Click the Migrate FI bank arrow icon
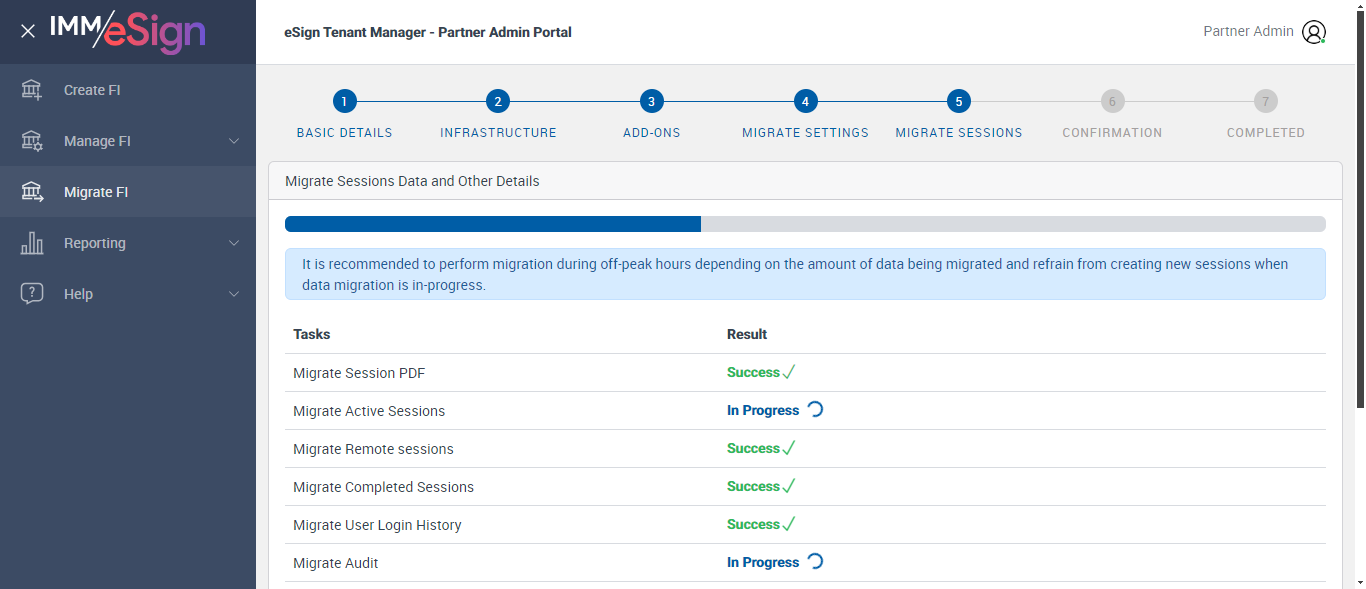 click(32, 192)
